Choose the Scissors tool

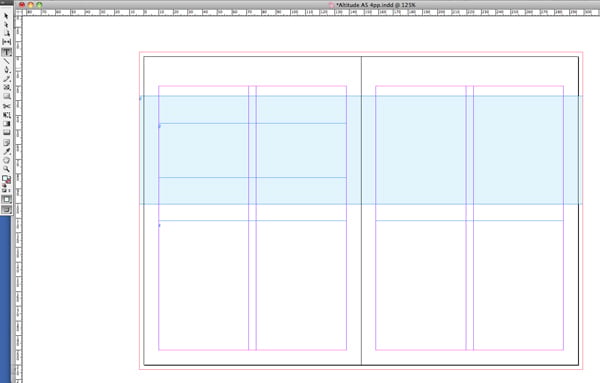tap(6, 106)
